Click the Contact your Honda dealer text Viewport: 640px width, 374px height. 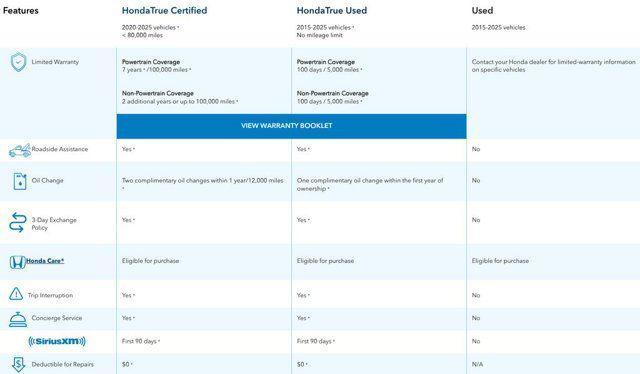[x=553, y=66]
